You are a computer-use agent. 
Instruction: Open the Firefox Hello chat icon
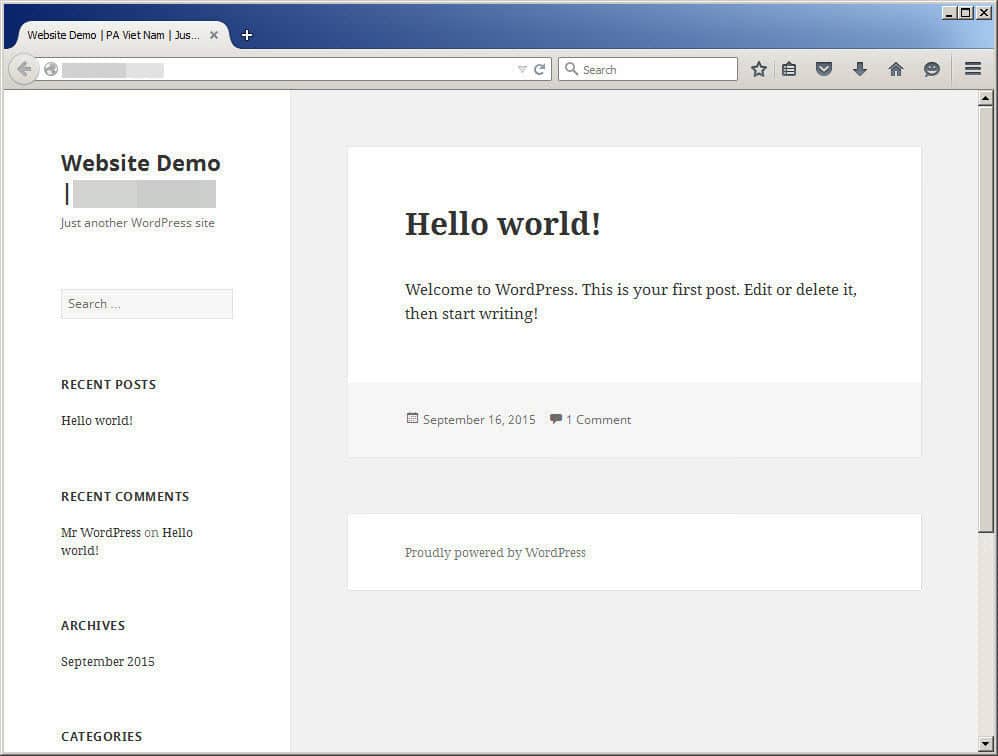pyautogui.click(x=932, y=69)
